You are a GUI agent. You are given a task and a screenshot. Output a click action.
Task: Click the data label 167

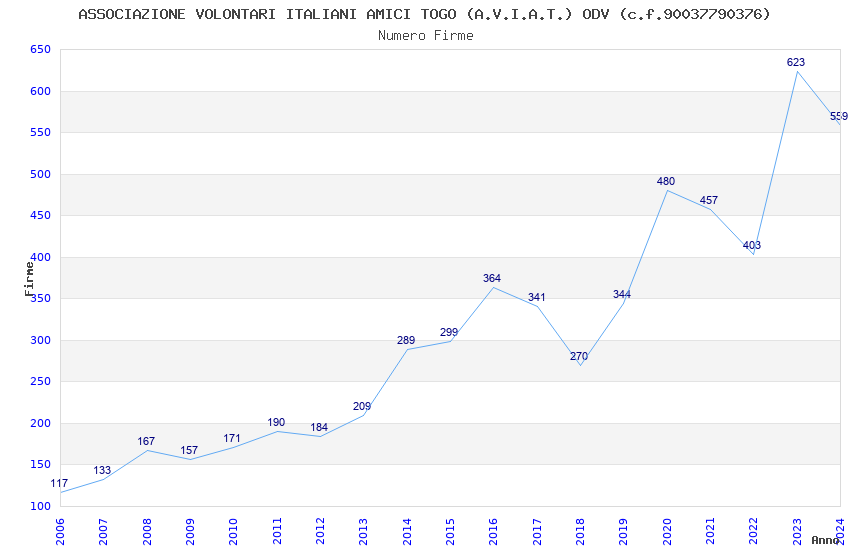(x=146, y=442)
